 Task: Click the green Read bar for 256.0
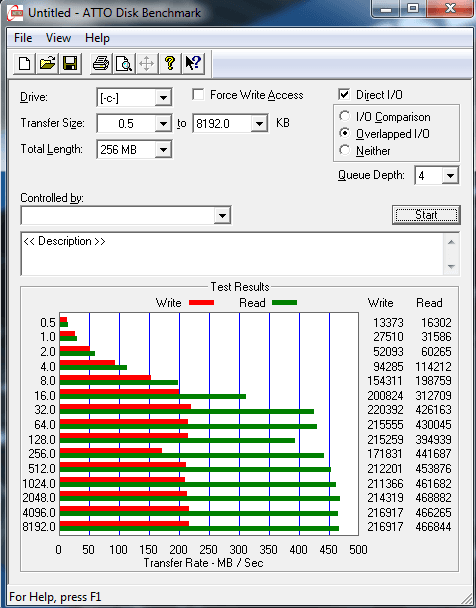coord(192,456)
